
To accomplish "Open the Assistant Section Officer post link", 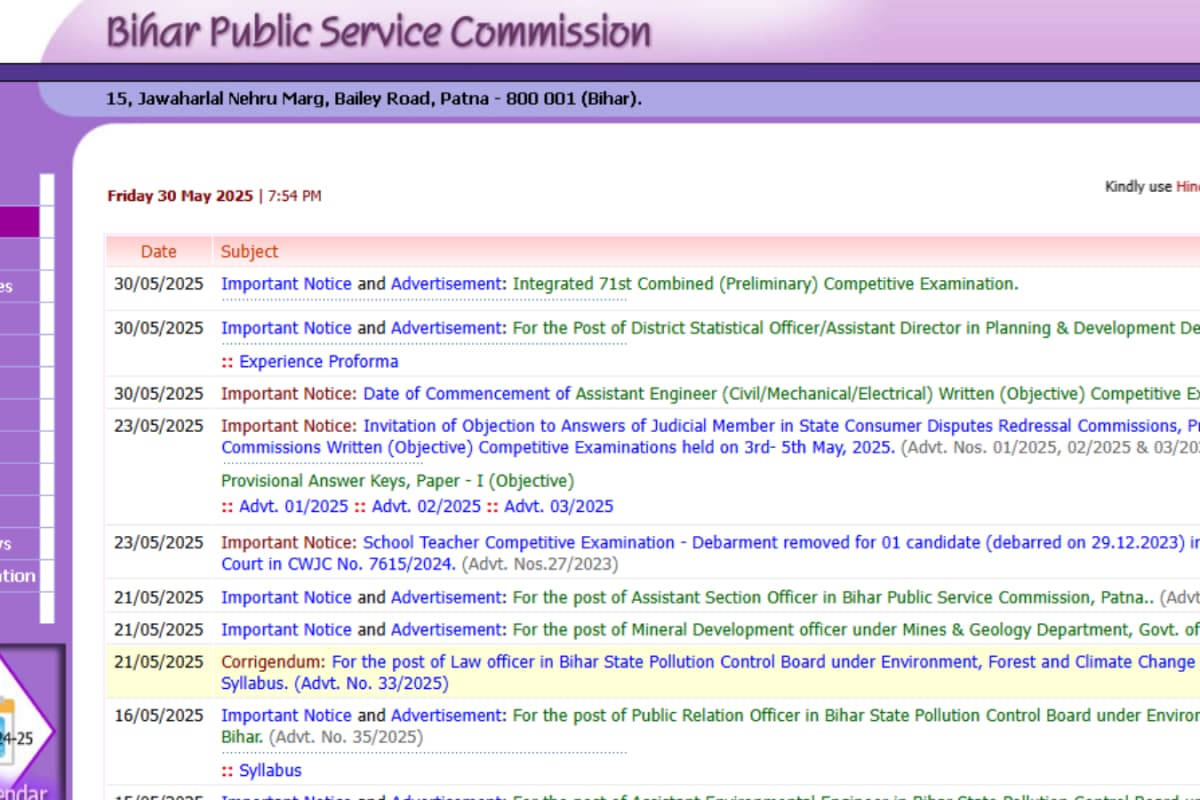I will point(834,598).
